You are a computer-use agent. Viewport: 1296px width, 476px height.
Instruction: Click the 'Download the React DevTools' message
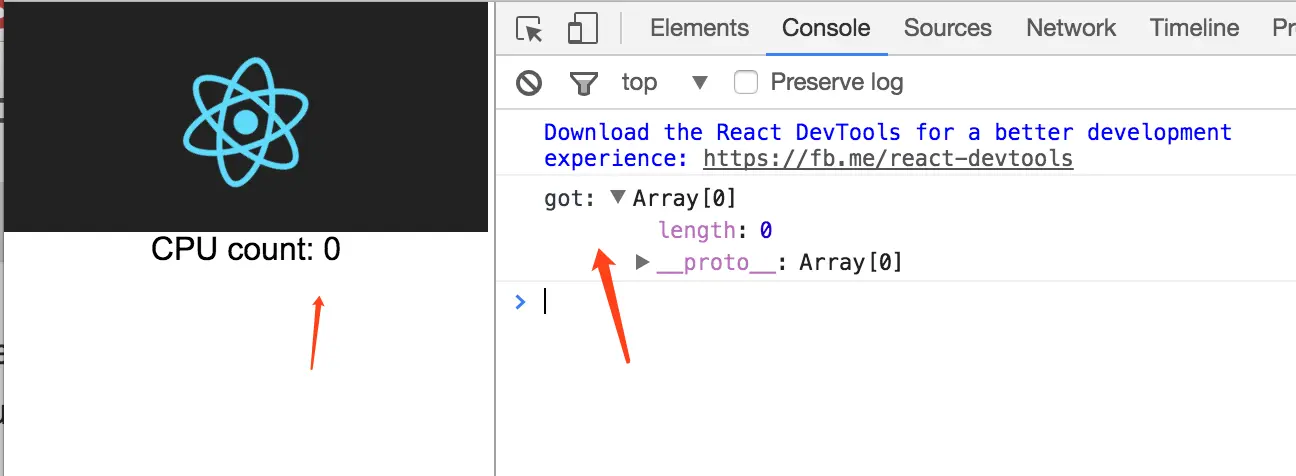(888, 145)
